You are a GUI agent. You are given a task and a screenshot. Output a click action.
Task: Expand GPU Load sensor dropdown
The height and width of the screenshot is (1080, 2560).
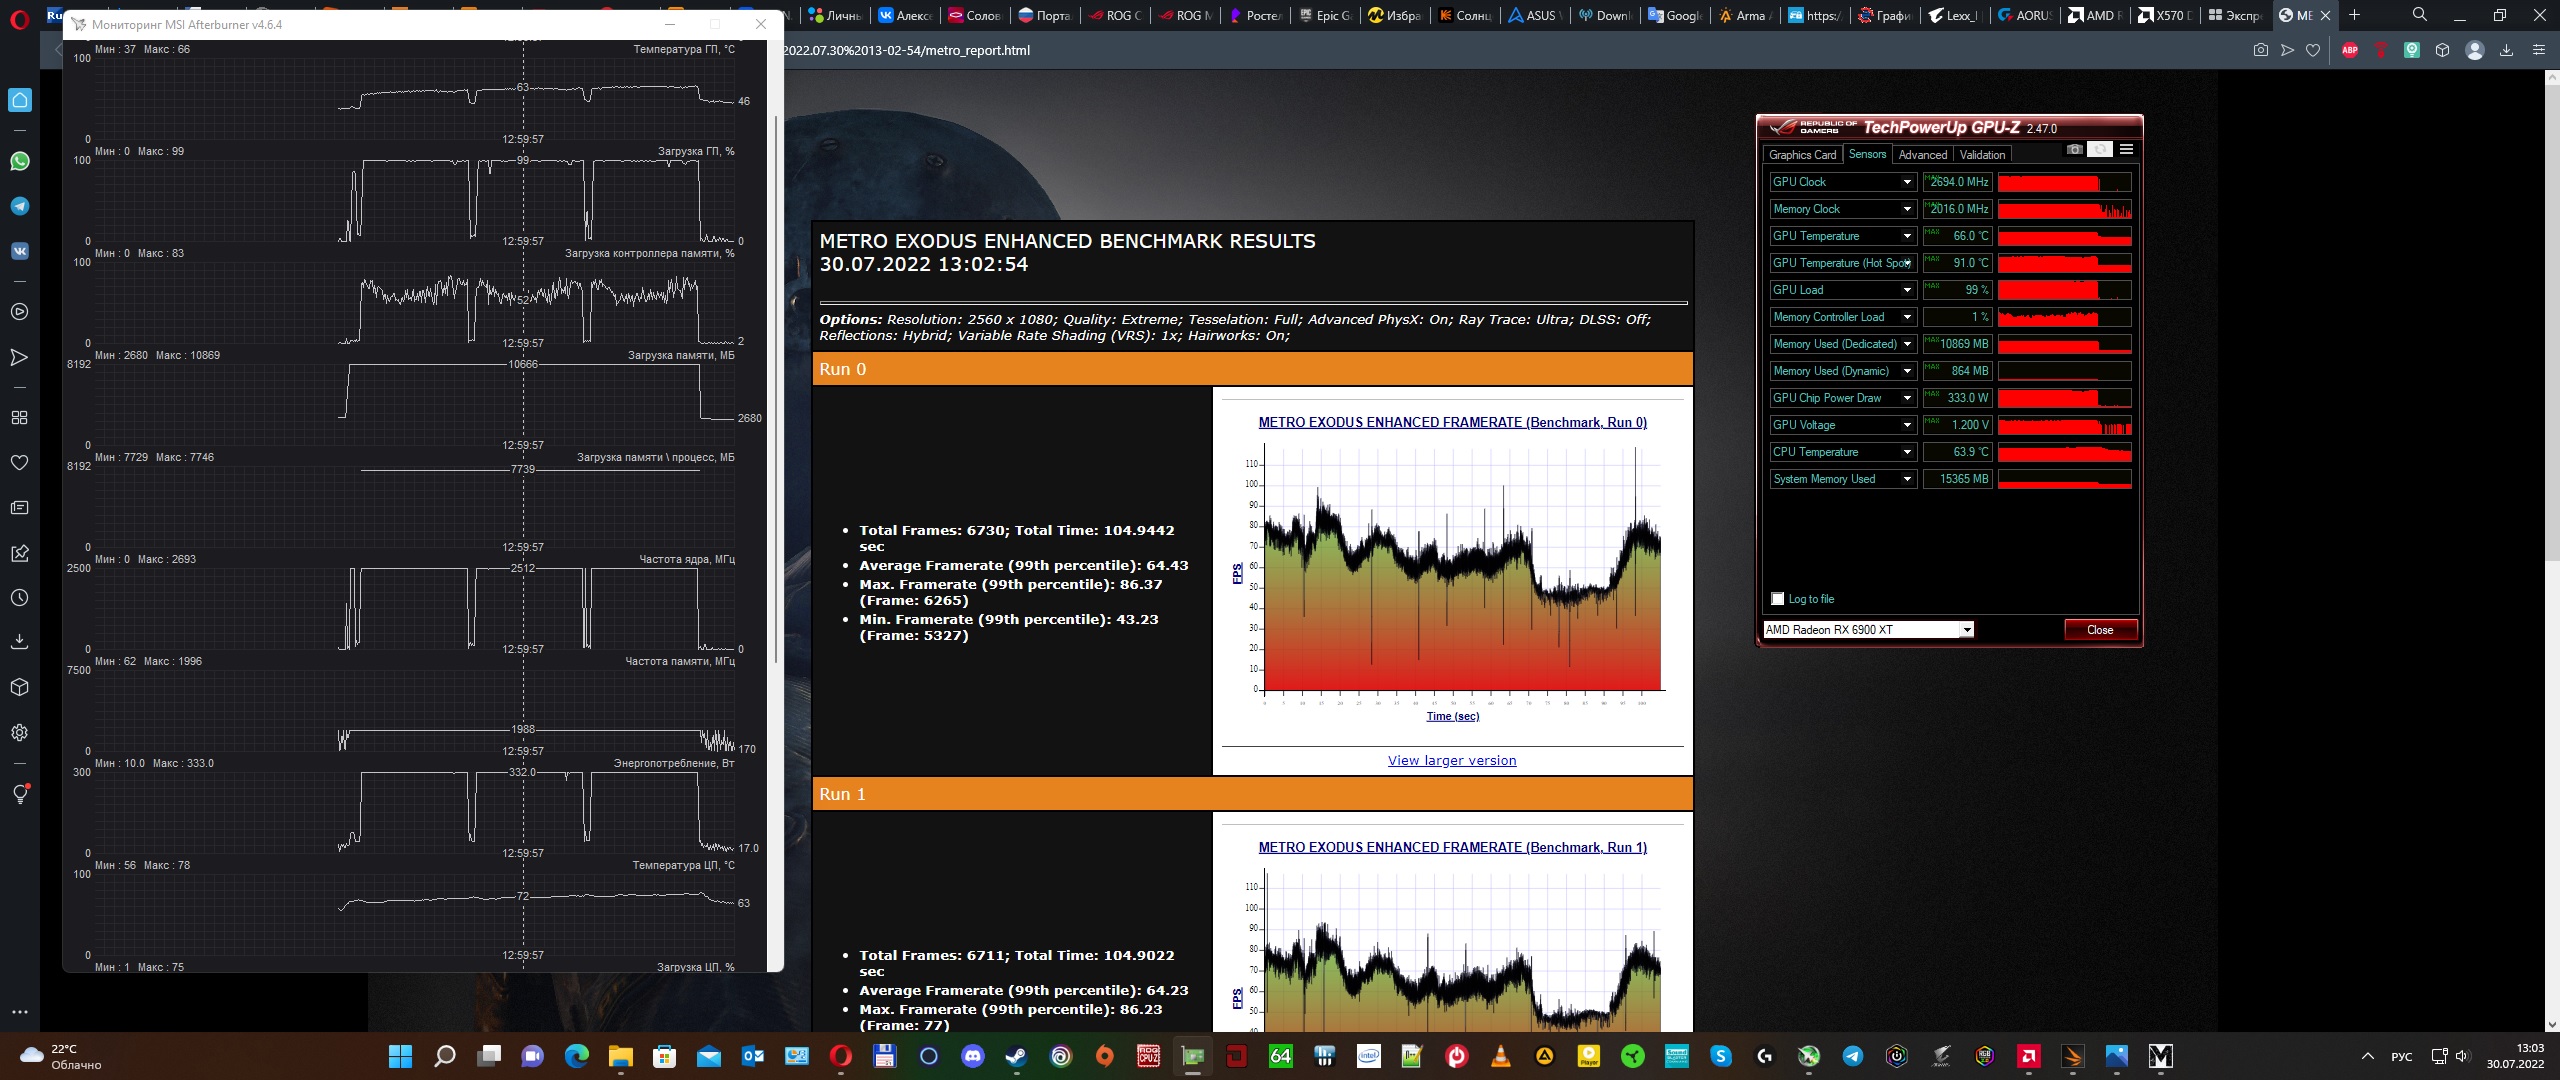tap(1907, 290)
